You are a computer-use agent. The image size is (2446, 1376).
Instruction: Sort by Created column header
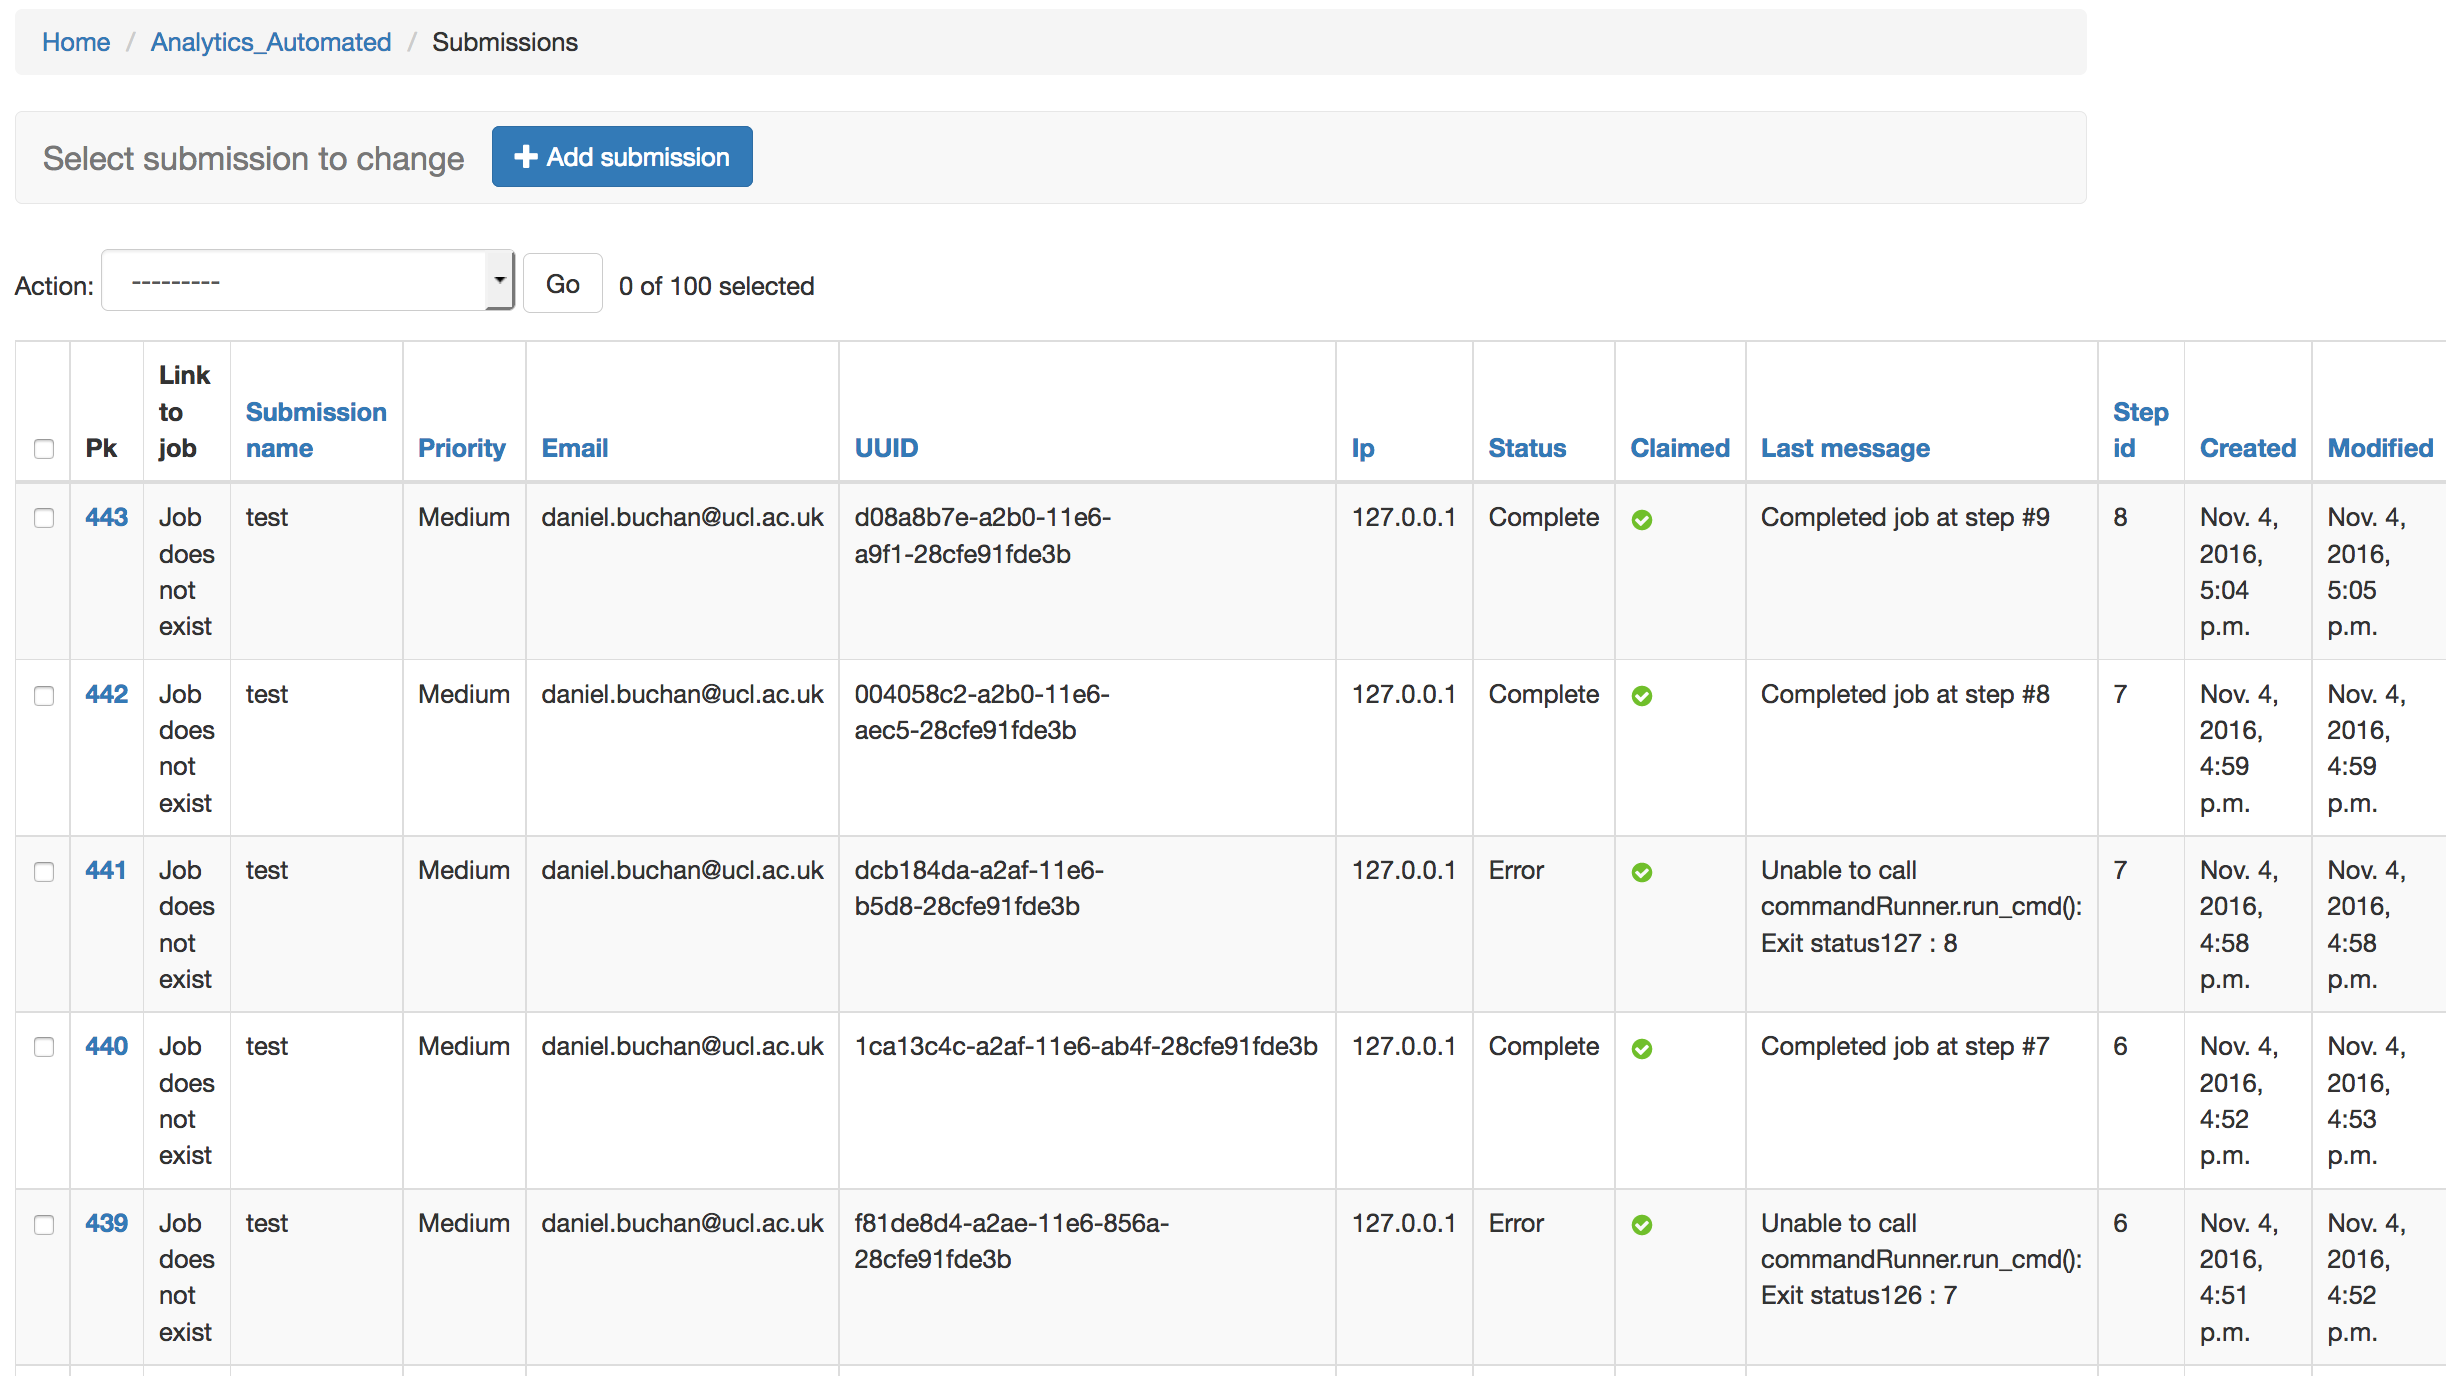pos(2248,448)
